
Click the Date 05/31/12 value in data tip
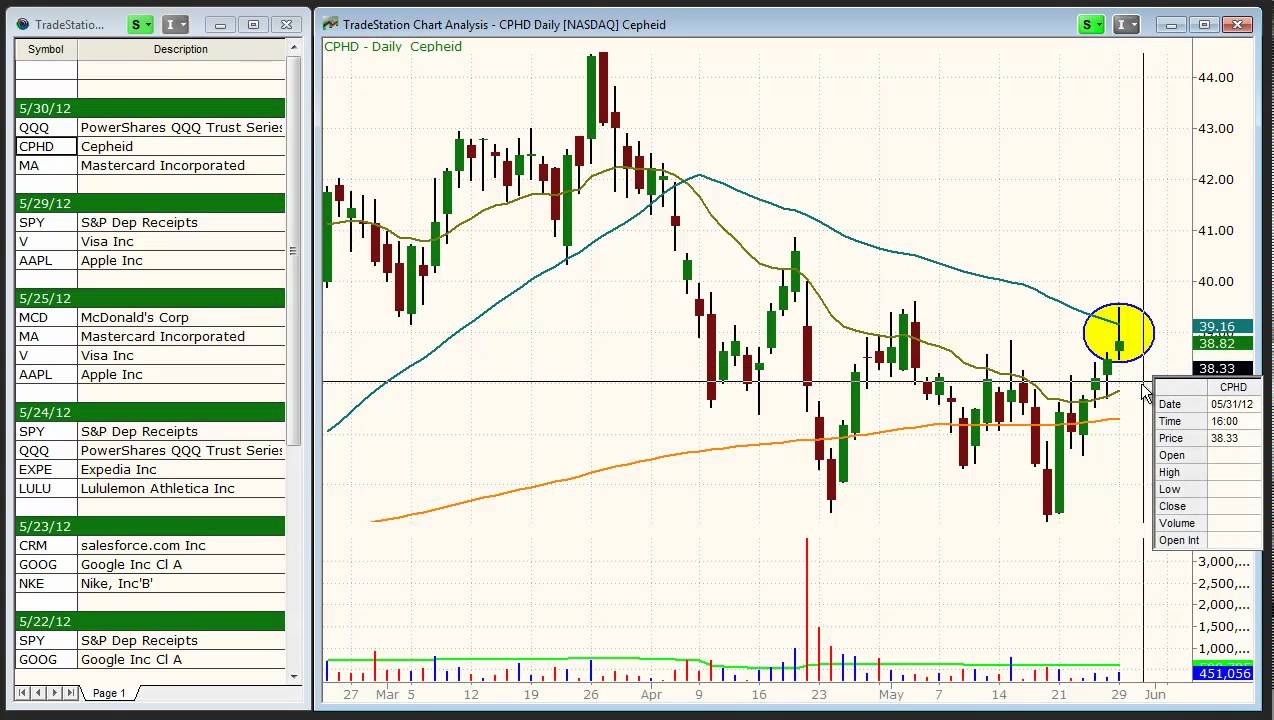[1233, 404]
